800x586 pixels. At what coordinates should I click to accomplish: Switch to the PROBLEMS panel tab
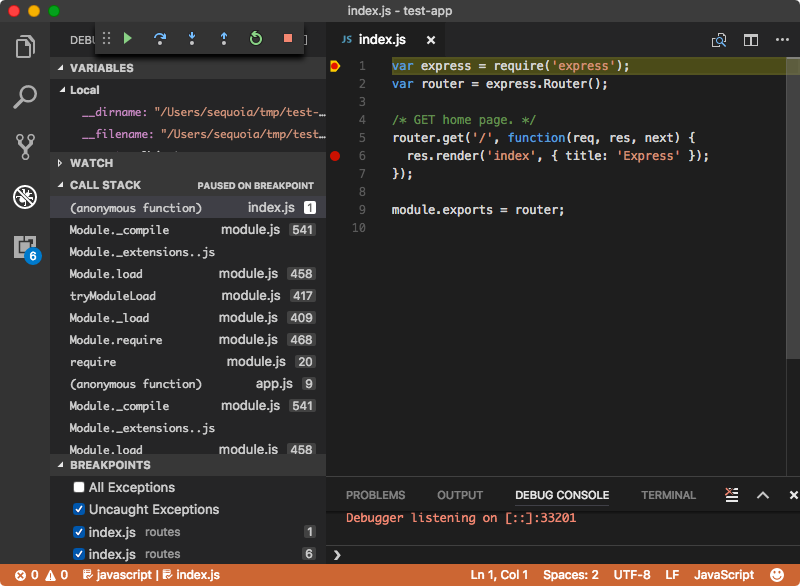376,495
